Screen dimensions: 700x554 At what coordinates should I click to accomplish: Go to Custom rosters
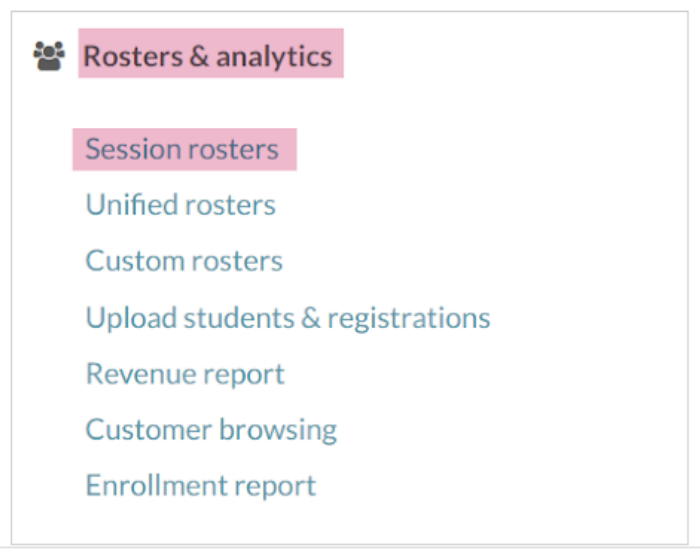(x=184, y=262)
